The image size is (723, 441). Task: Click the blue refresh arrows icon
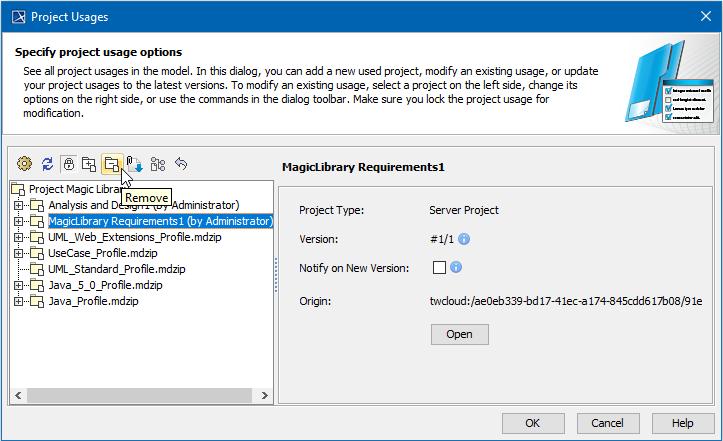(x=47, y=164)
